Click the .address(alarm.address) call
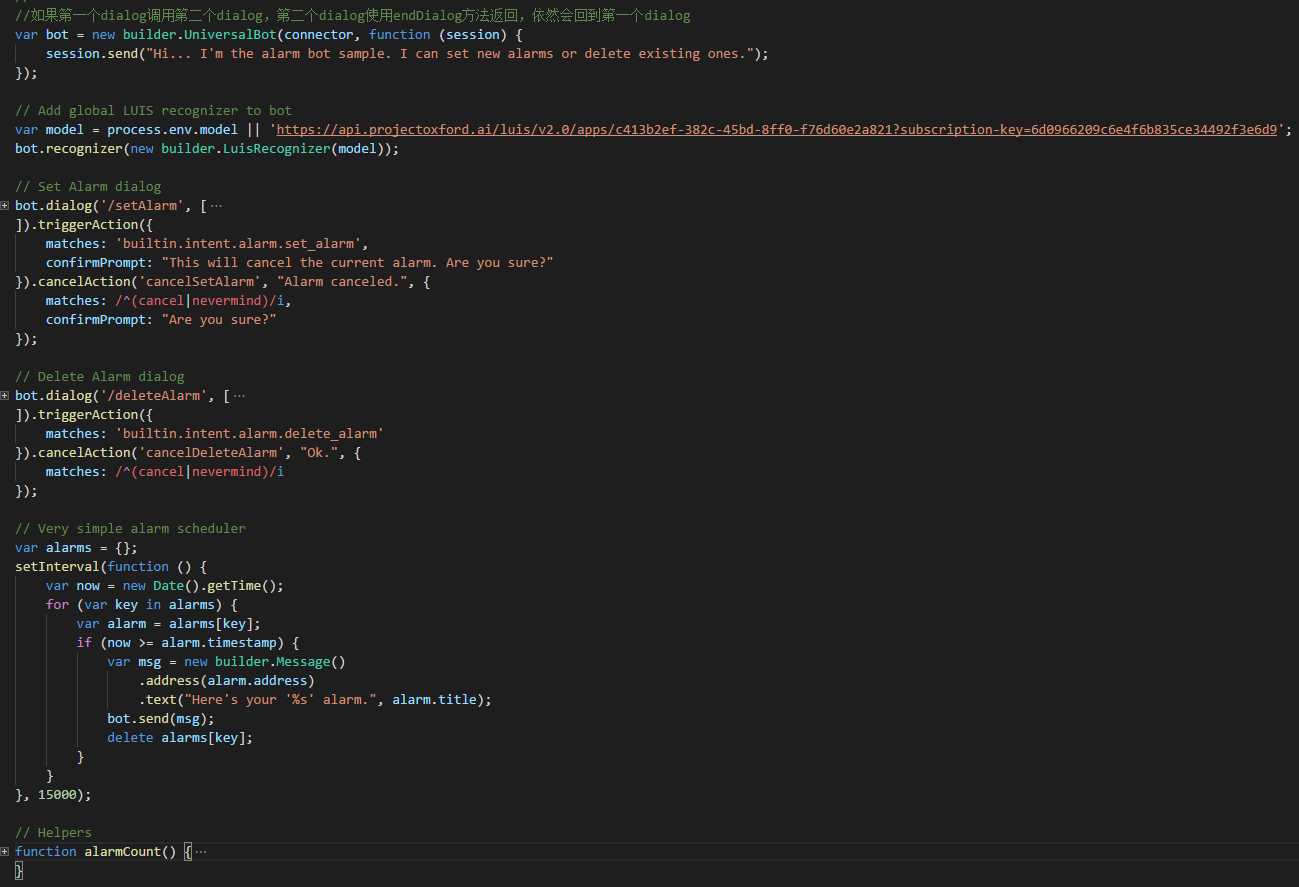Screen dimensions: 1299x887 pos(227,681)
